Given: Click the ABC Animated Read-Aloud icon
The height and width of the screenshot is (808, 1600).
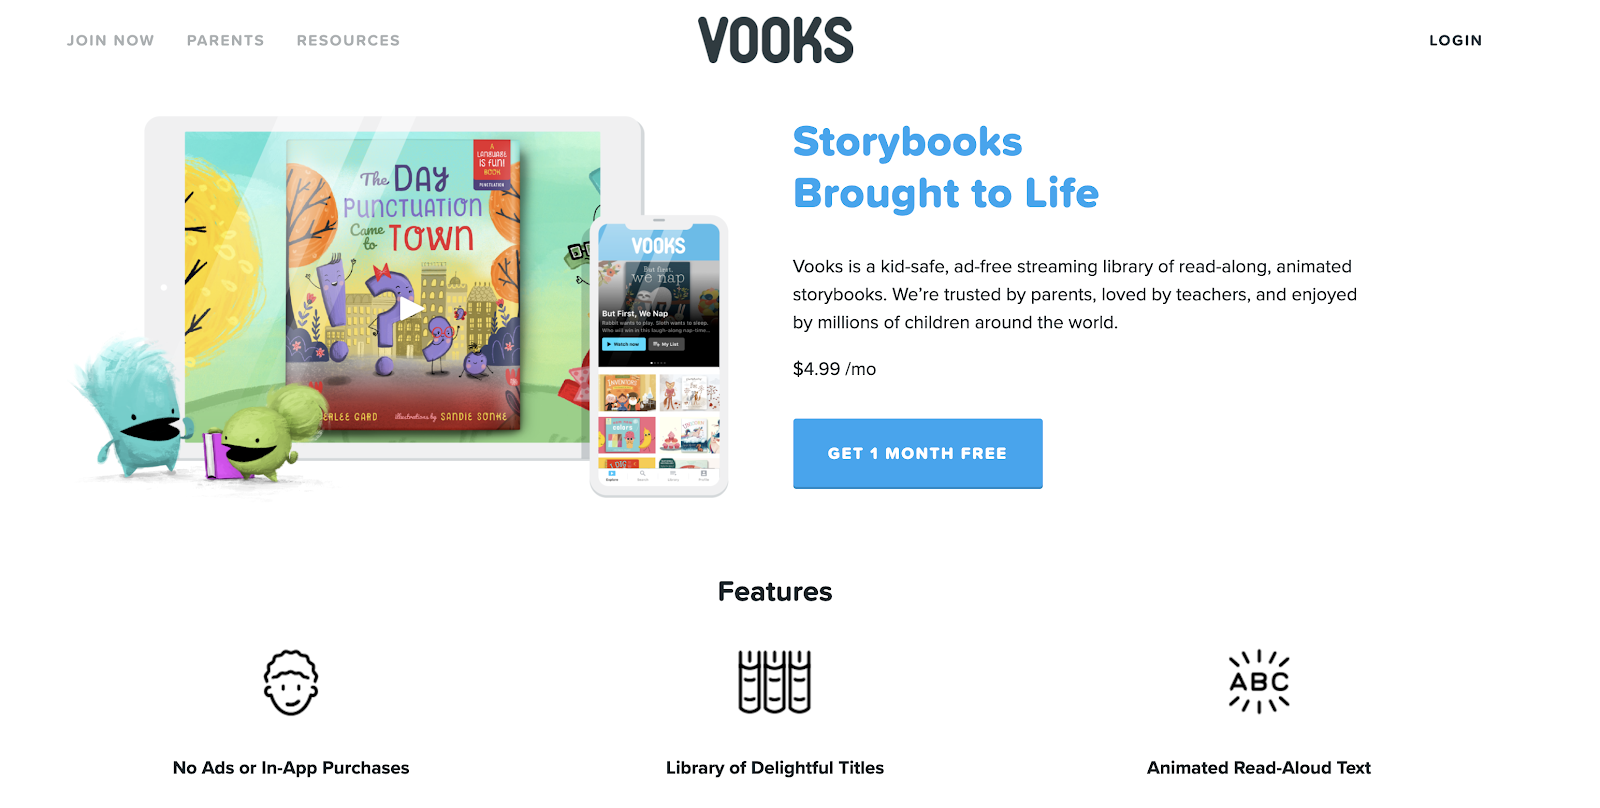Looking at the screenshot, I should click(1259, 682).
